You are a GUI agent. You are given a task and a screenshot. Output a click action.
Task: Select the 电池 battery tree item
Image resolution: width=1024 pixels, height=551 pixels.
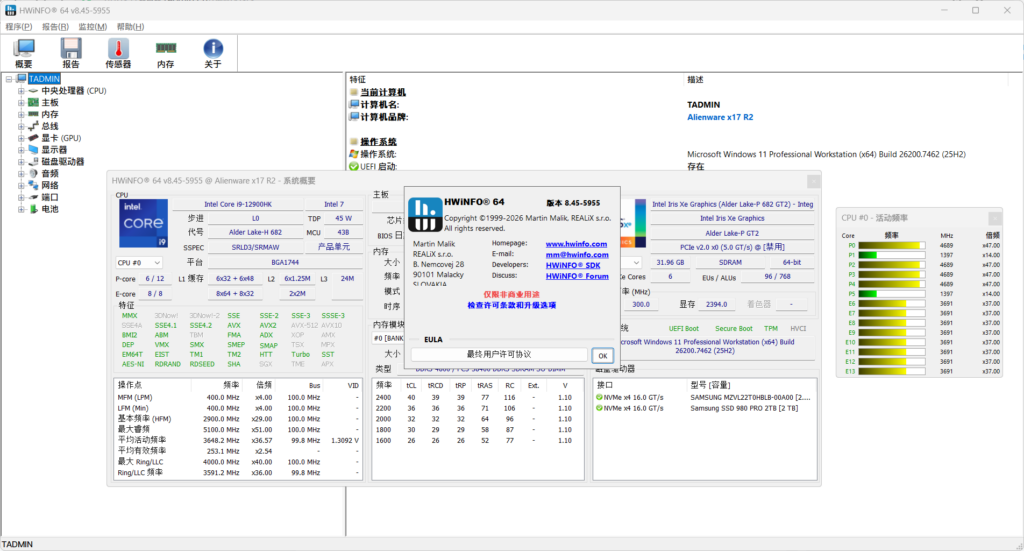click(x=50, y=209)
